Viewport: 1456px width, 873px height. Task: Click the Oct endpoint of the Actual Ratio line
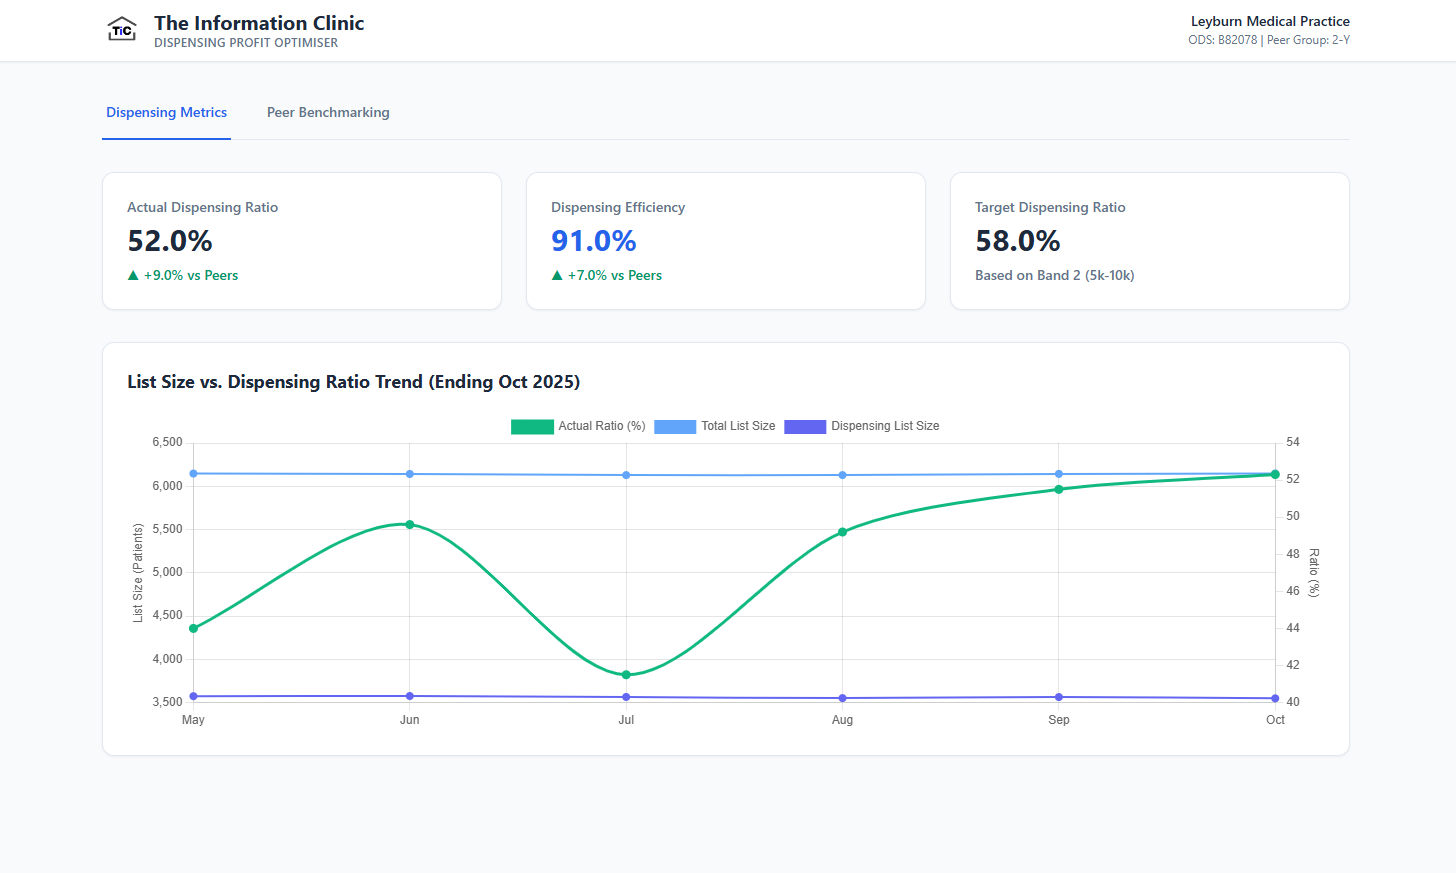[x=1274, y=475]
